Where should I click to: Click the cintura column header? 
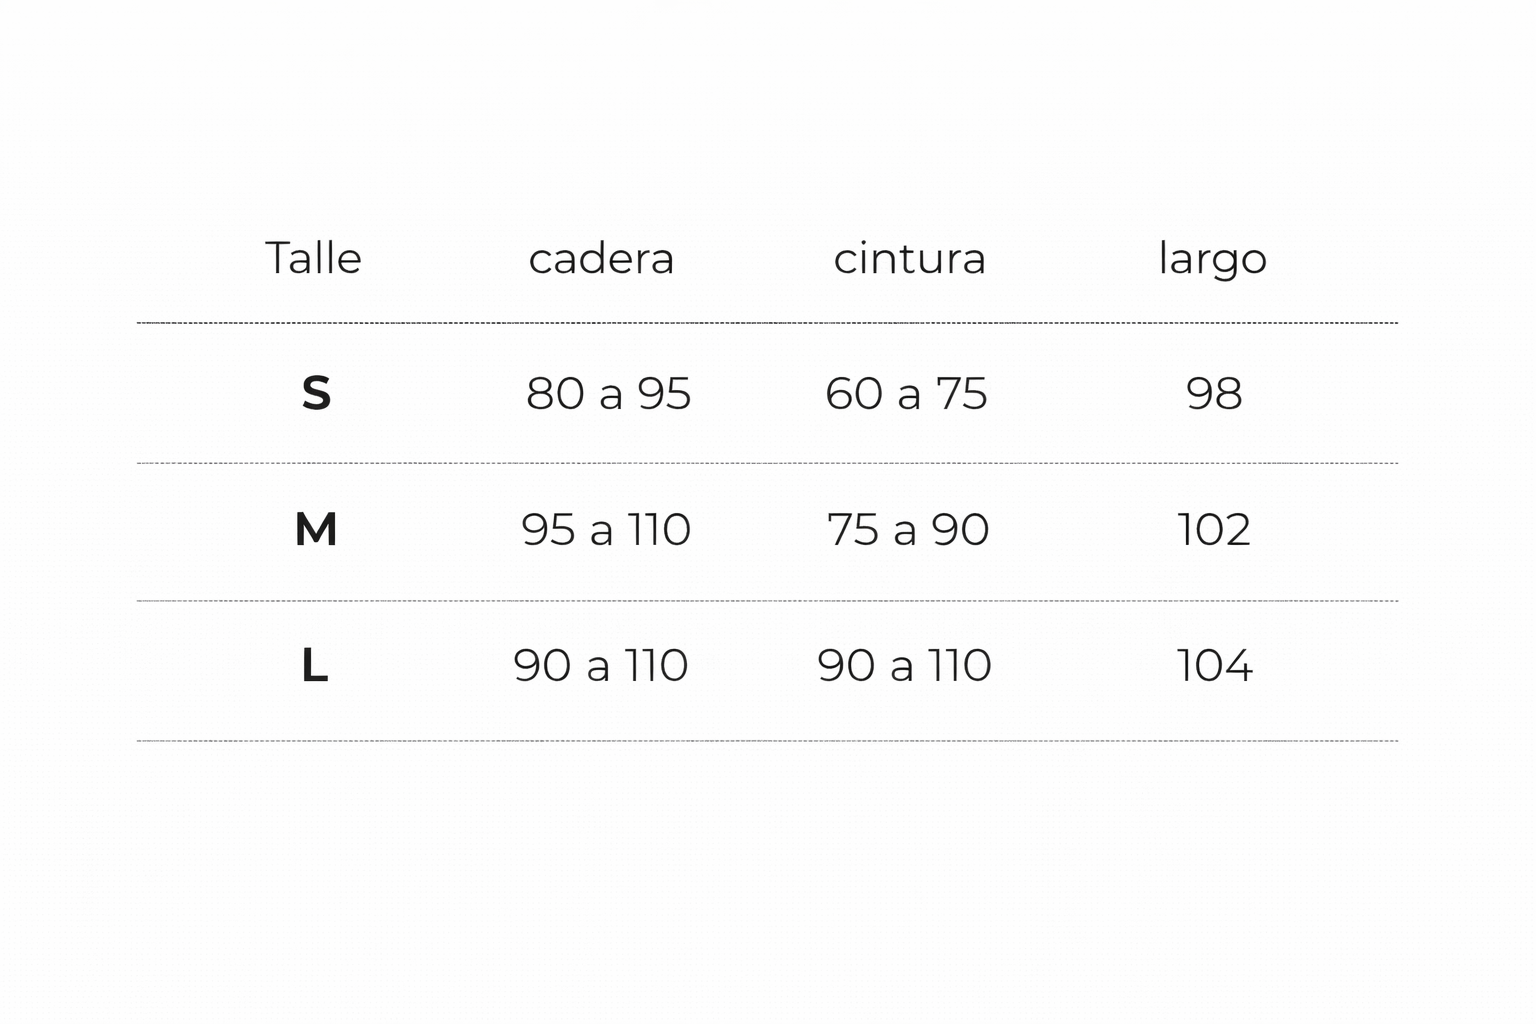(x=909, y=259)
